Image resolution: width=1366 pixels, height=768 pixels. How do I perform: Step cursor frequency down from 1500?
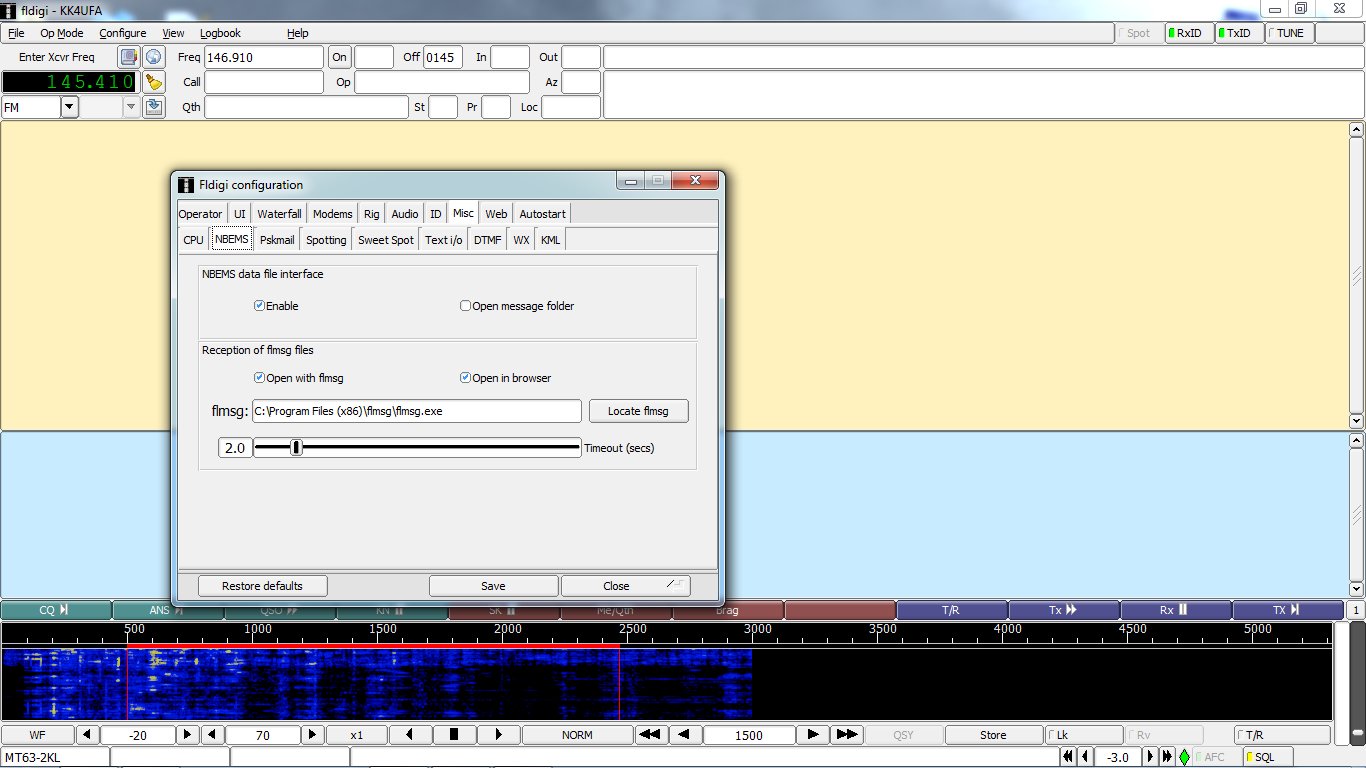(684, 734)
